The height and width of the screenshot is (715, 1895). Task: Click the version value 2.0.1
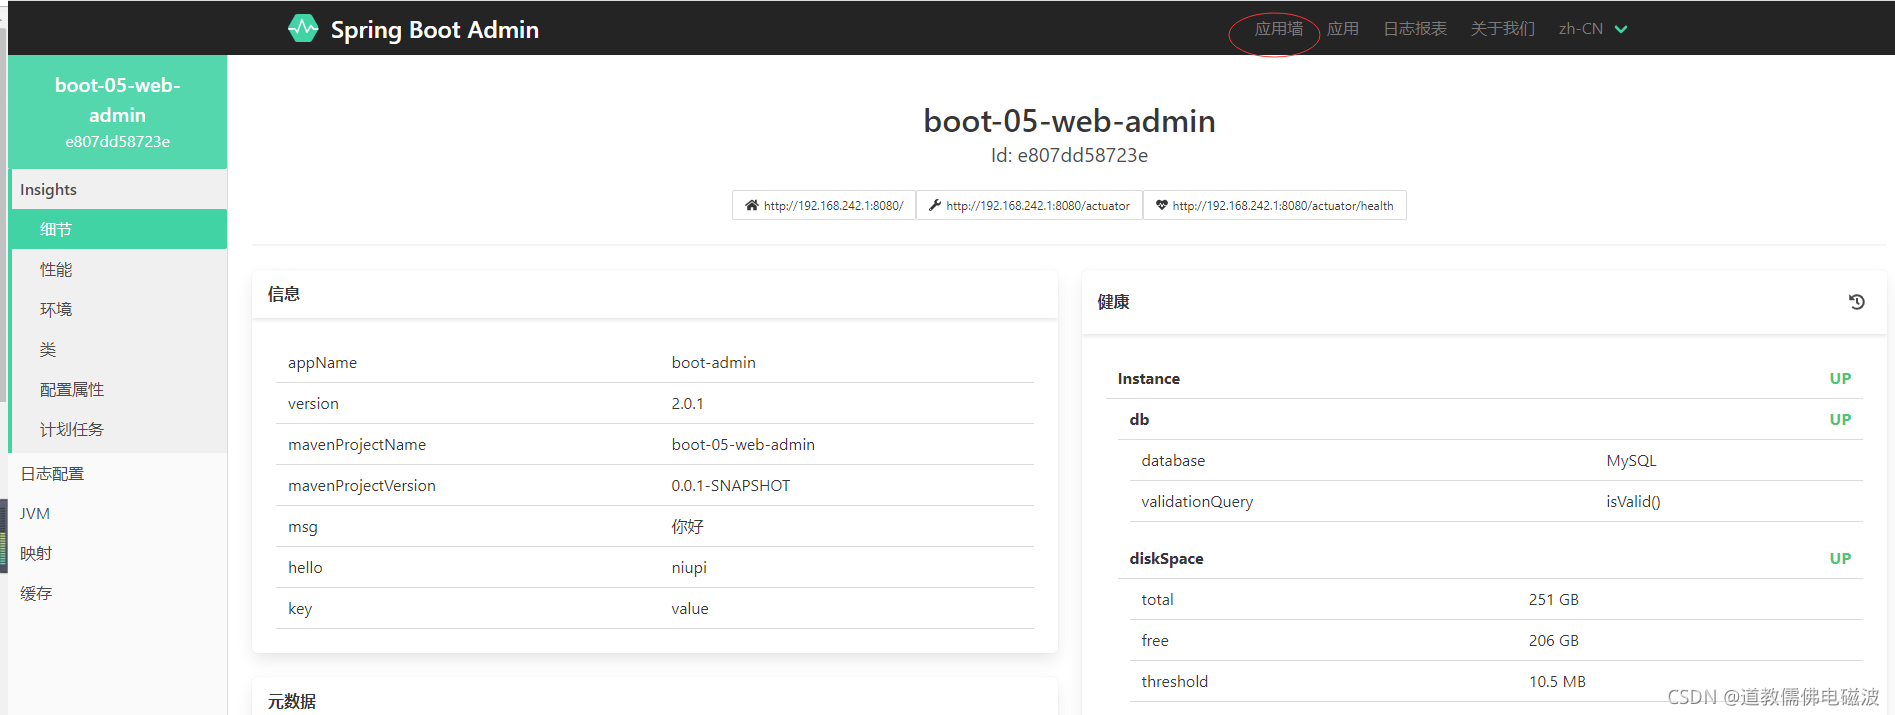pyautogui.click(x=687, y=403)
